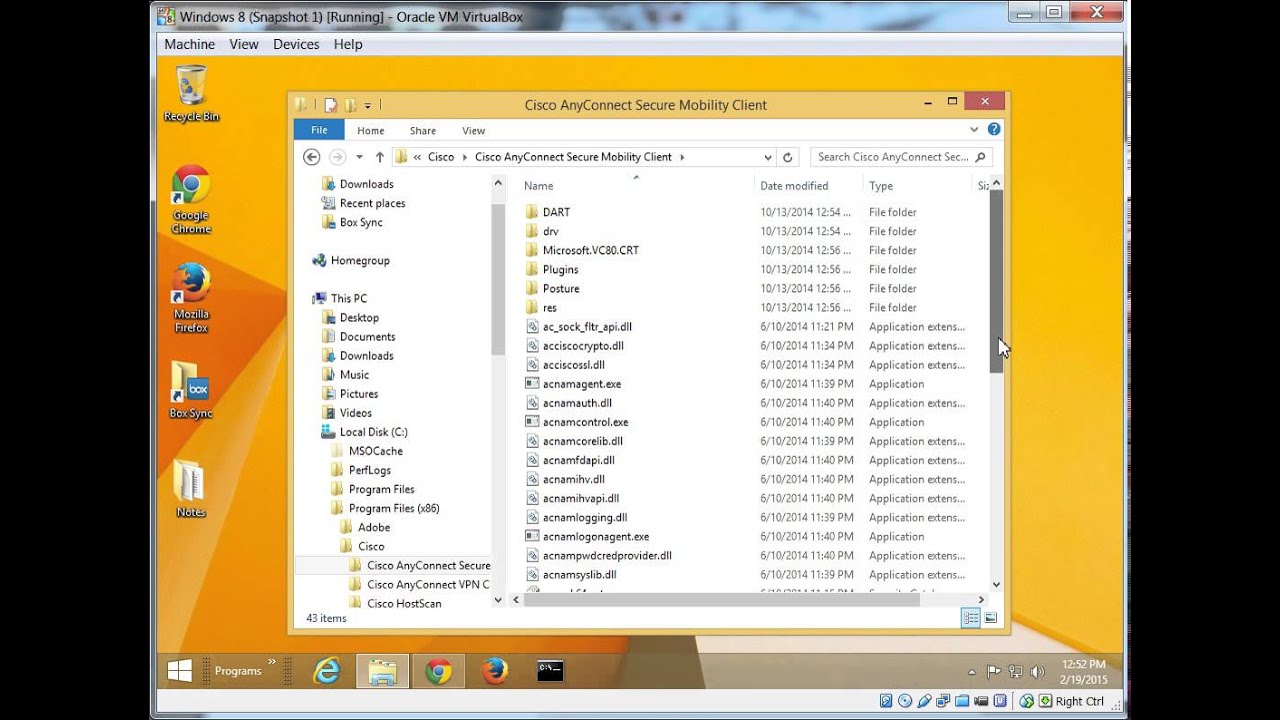
Task: Click the Explorer Back arrow
Action: point(311,157)
